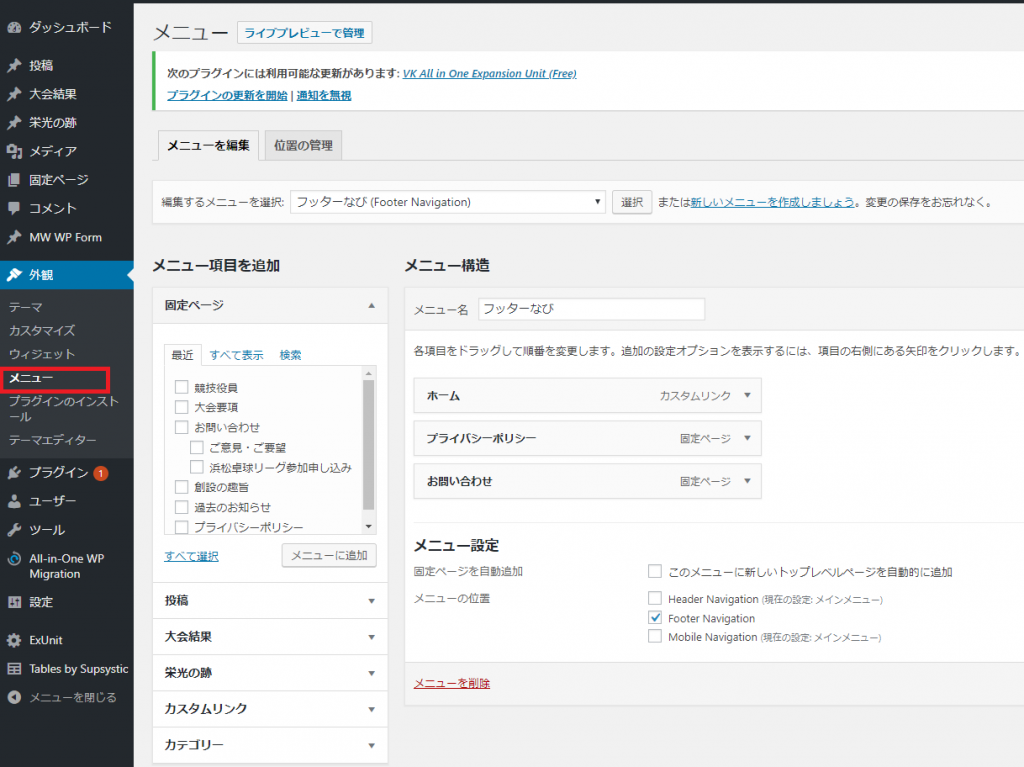Click the Tables by Supsystic icon
This screenshot has width=1024, height=767.
point(14,669)
